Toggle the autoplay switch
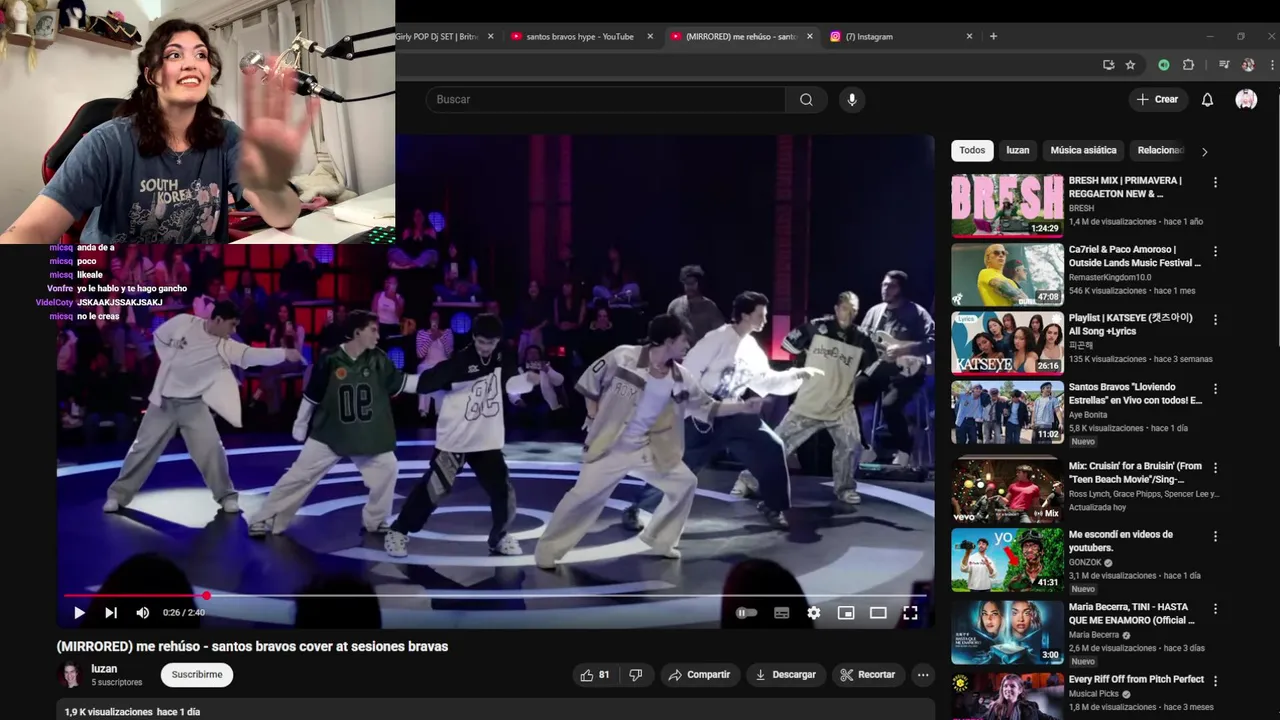Viewport: 1280px width, 720px height. pyautogui.click(x=746, y=613)
